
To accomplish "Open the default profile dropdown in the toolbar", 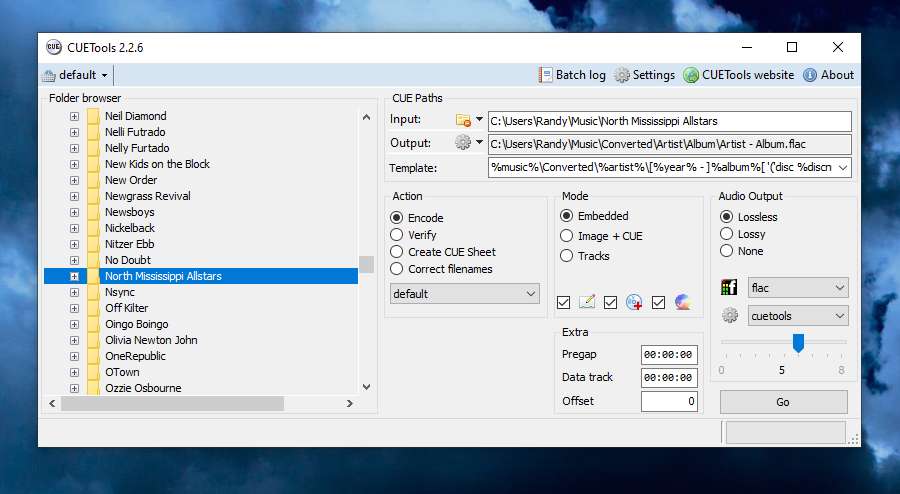I will [75, 75].
